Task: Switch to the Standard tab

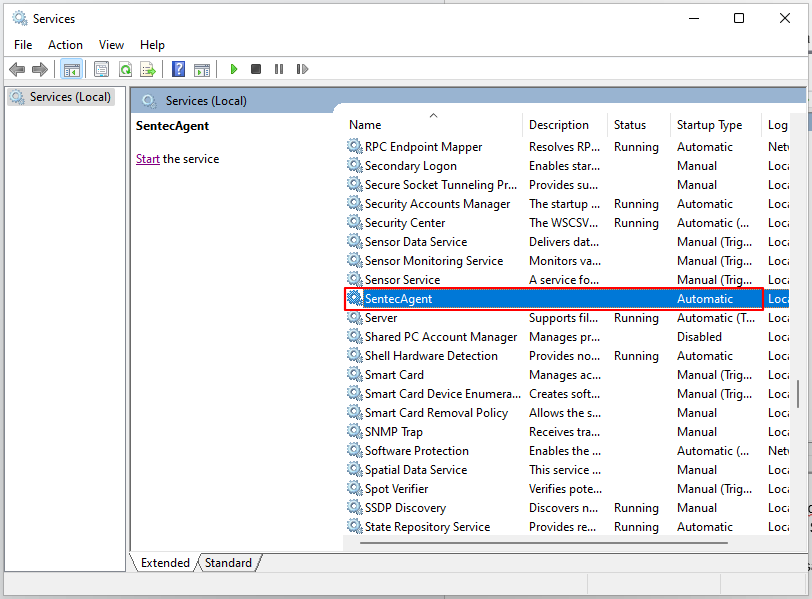Action: click(228, 563)
